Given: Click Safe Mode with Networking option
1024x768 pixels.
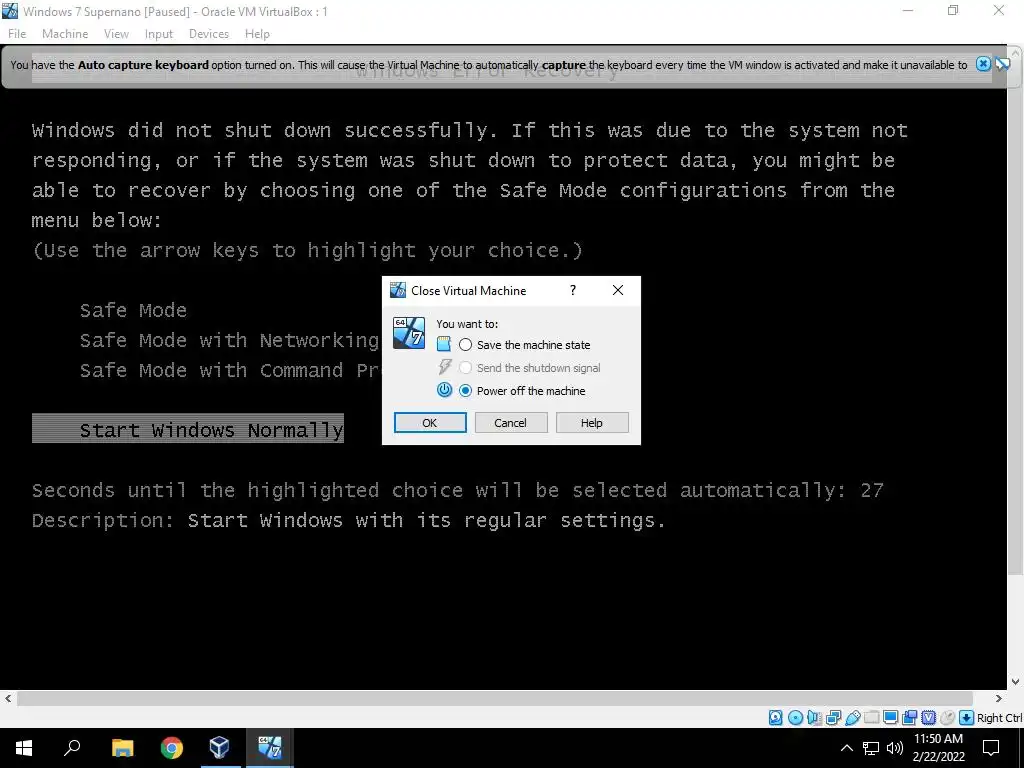Looking at the screenshot, I should (229, 340).
